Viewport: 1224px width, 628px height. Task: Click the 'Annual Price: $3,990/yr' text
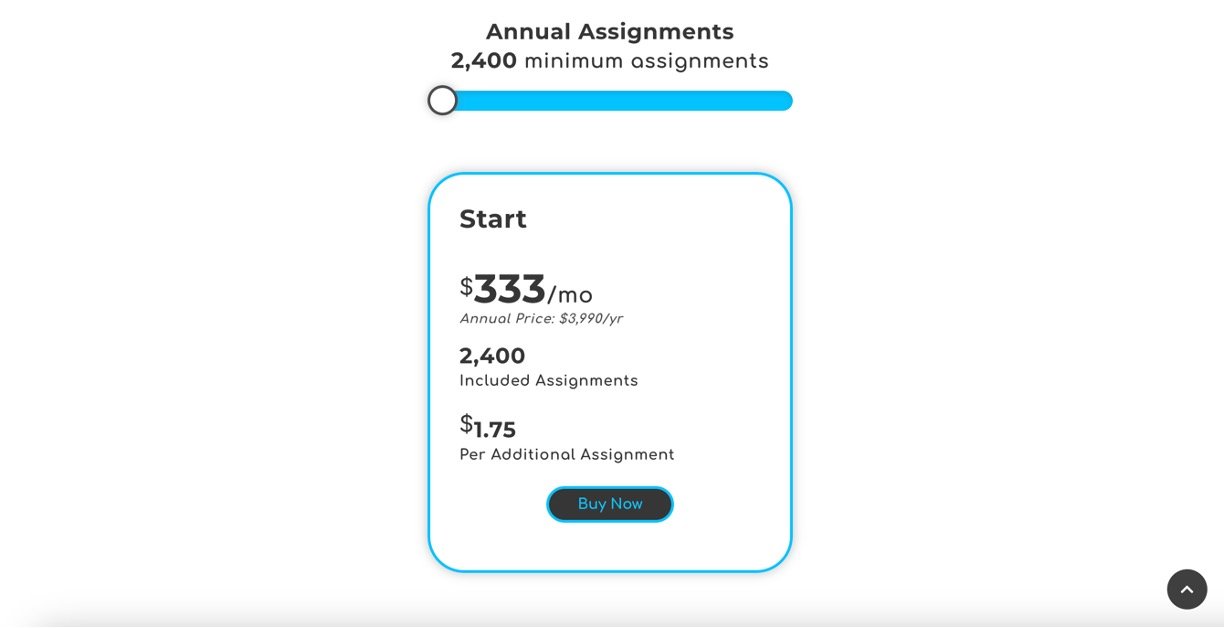541,319
